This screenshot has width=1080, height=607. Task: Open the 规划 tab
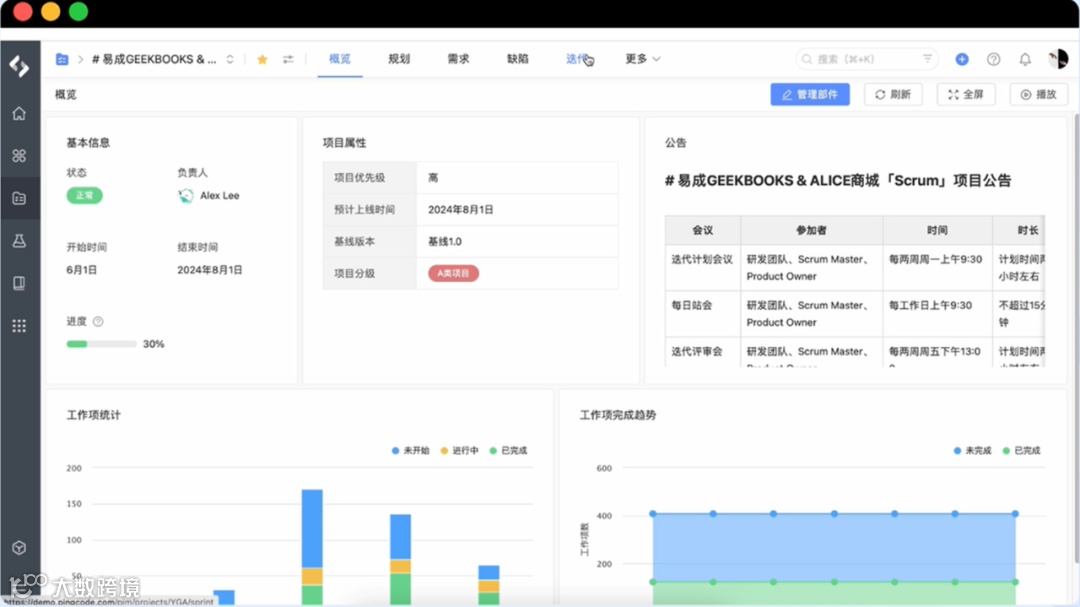tap(399, 59)
